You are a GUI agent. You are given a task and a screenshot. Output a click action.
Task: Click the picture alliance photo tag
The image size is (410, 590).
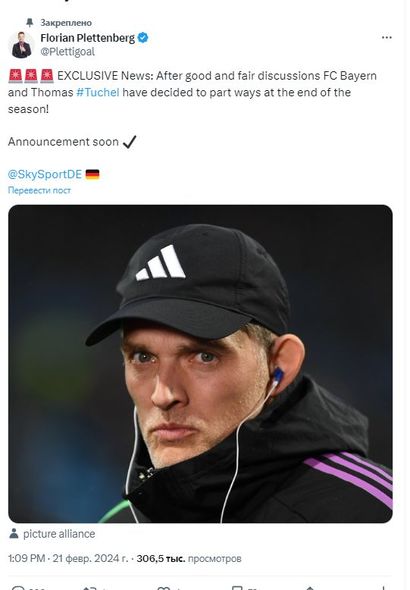click(59, 534)
